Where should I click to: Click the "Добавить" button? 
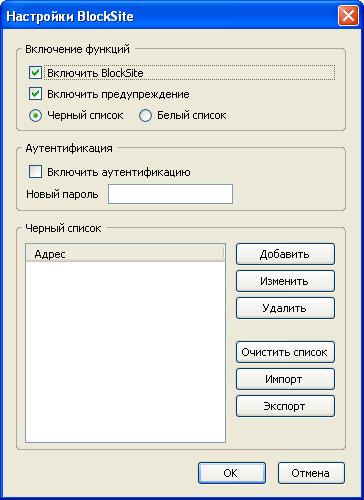tap(285, 254)
